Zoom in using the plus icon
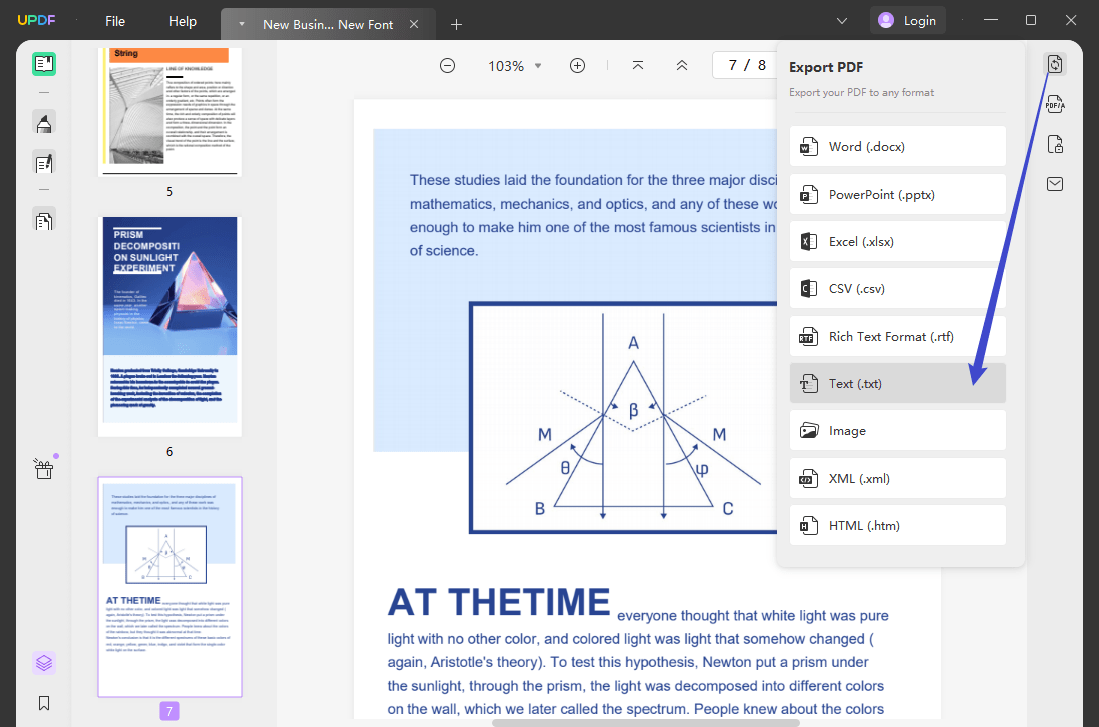1099x727 pixels. tap(577, 65)
